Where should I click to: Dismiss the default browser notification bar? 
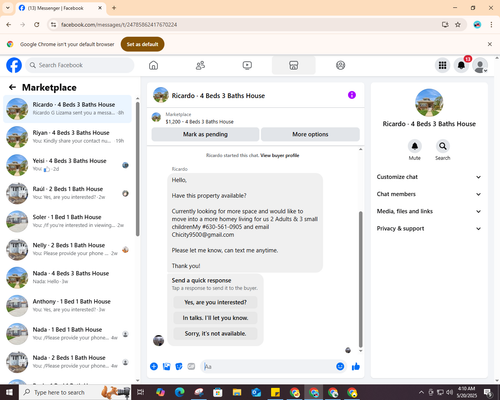coord(490,44)
